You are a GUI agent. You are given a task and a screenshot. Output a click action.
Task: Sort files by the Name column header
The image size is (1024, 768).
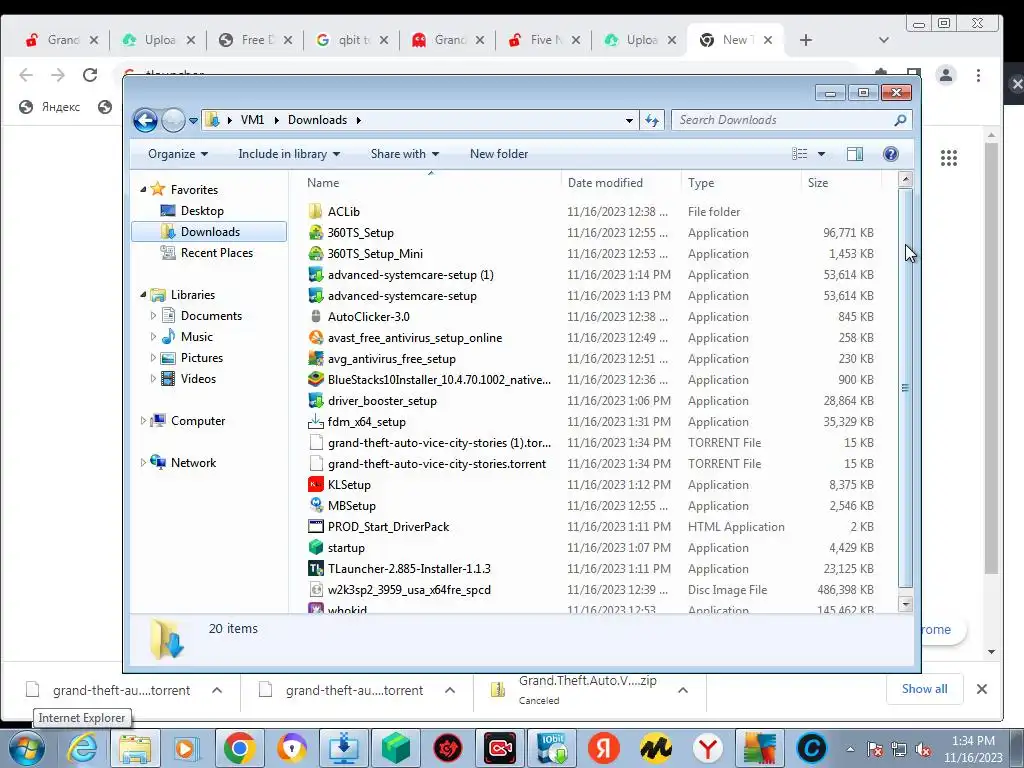click(430, 183)
